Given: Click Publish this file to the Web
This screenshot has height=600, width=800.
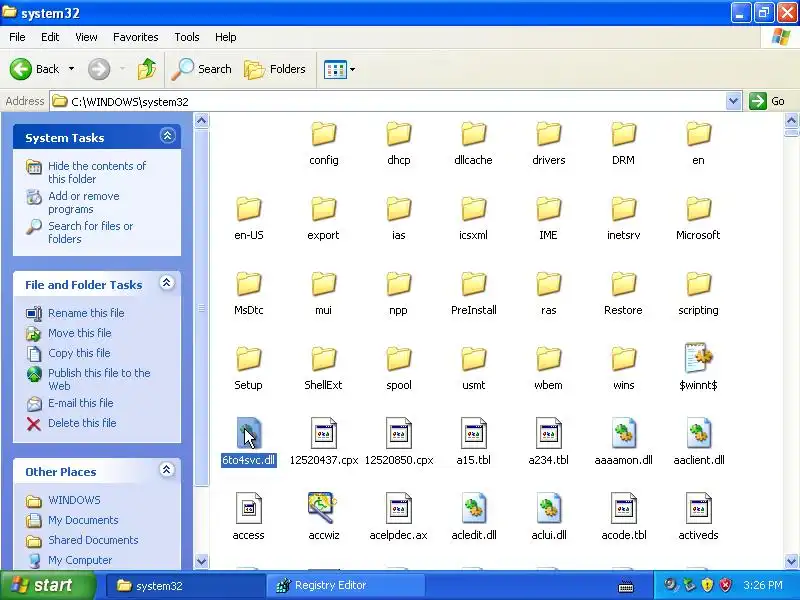Looking at the screenshot, I should (99, 379).
